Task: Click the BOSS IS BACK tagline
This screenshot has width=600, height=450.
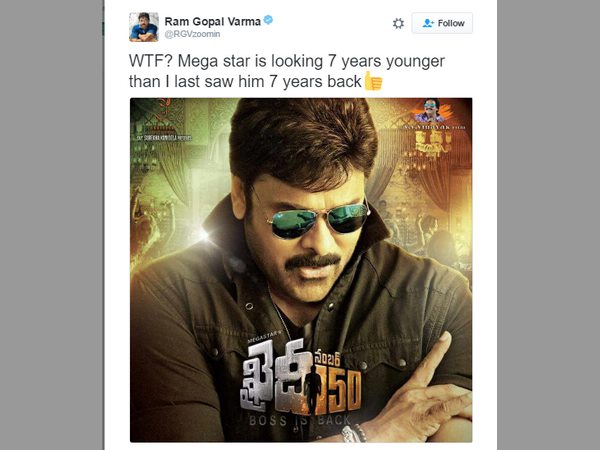Action: click(x=300, y=420)
